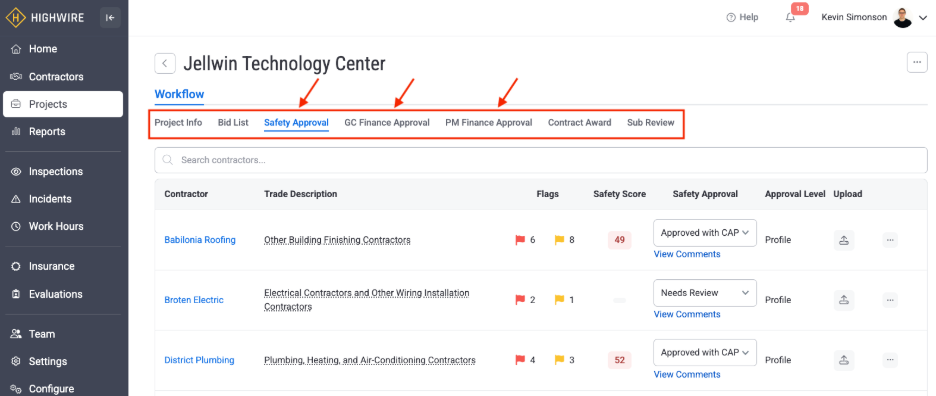
Task: Click the Search contractors input field
Action: [x=541, y=160]
